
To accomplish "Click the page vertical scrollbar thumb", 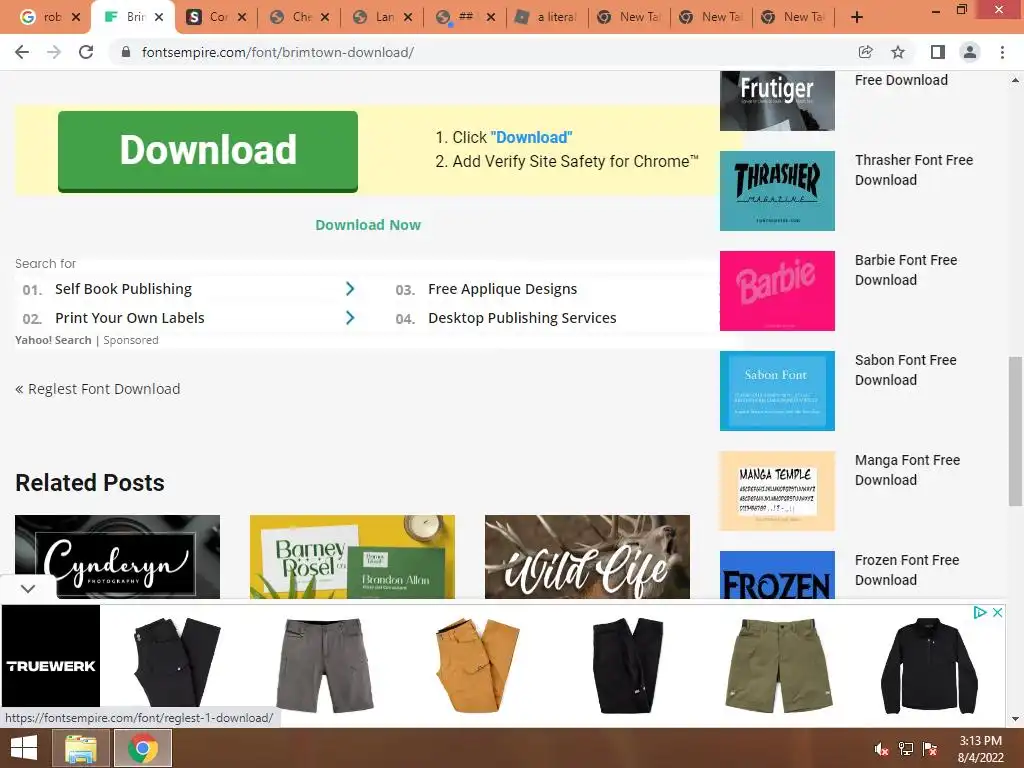I will click(1015, 431).
